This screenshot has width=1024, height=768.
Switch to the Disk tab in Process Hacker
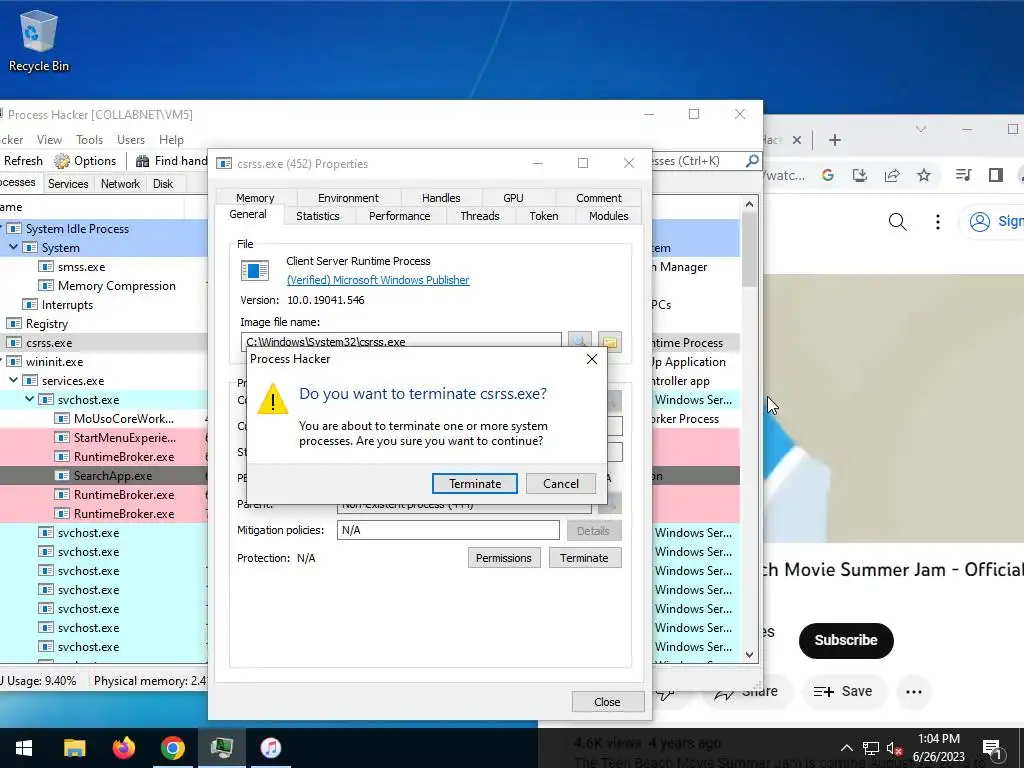(163, 184)
